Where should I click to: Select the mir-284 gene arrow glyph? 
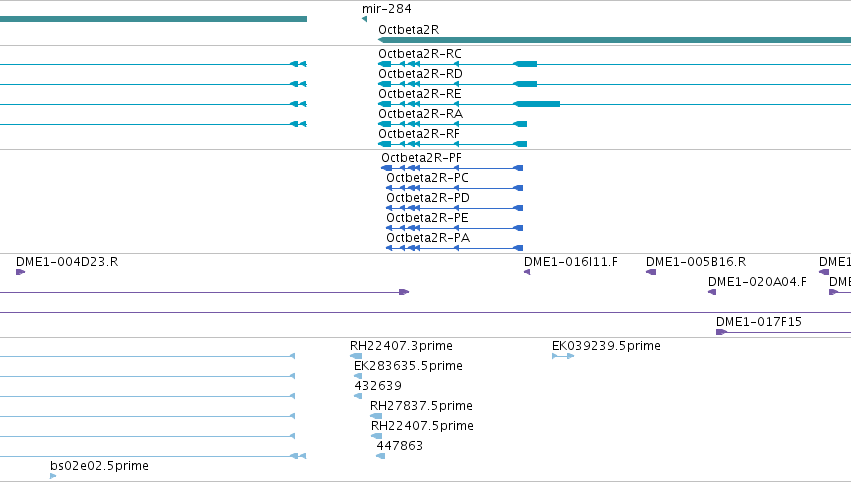[x=364, y=19]
